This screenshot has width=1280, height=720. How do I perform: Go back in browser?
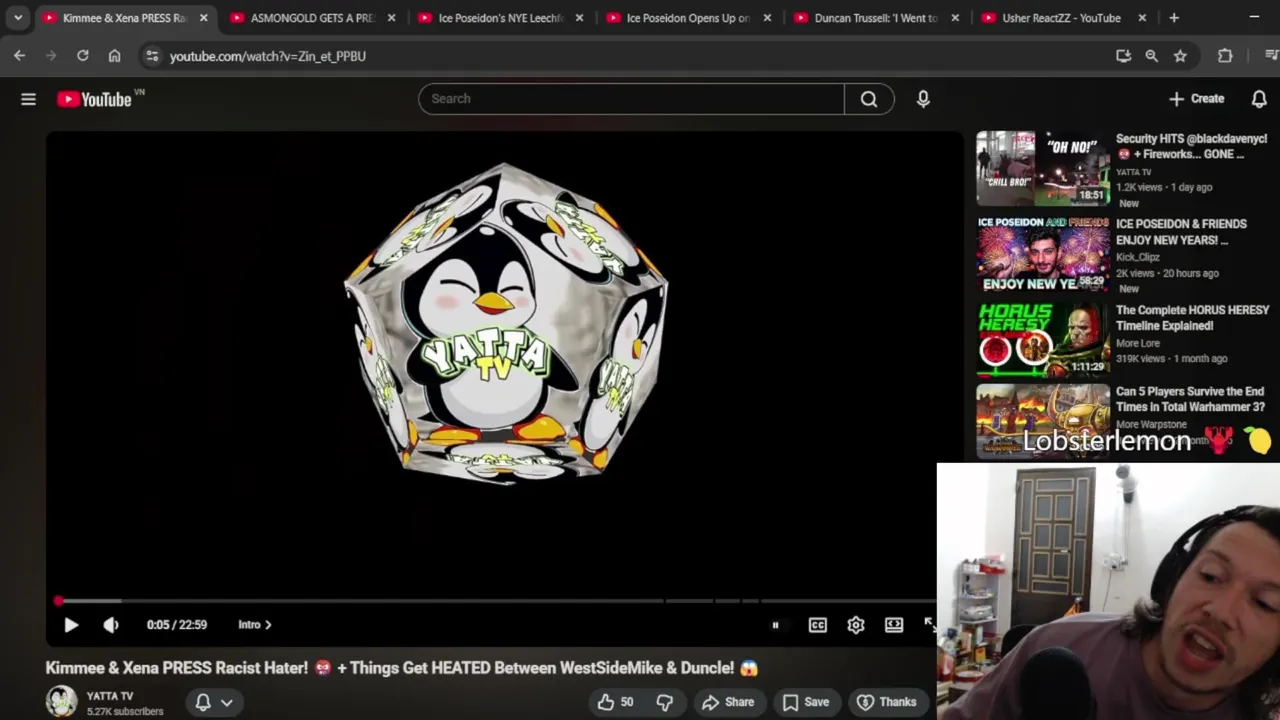click(19, 56)
